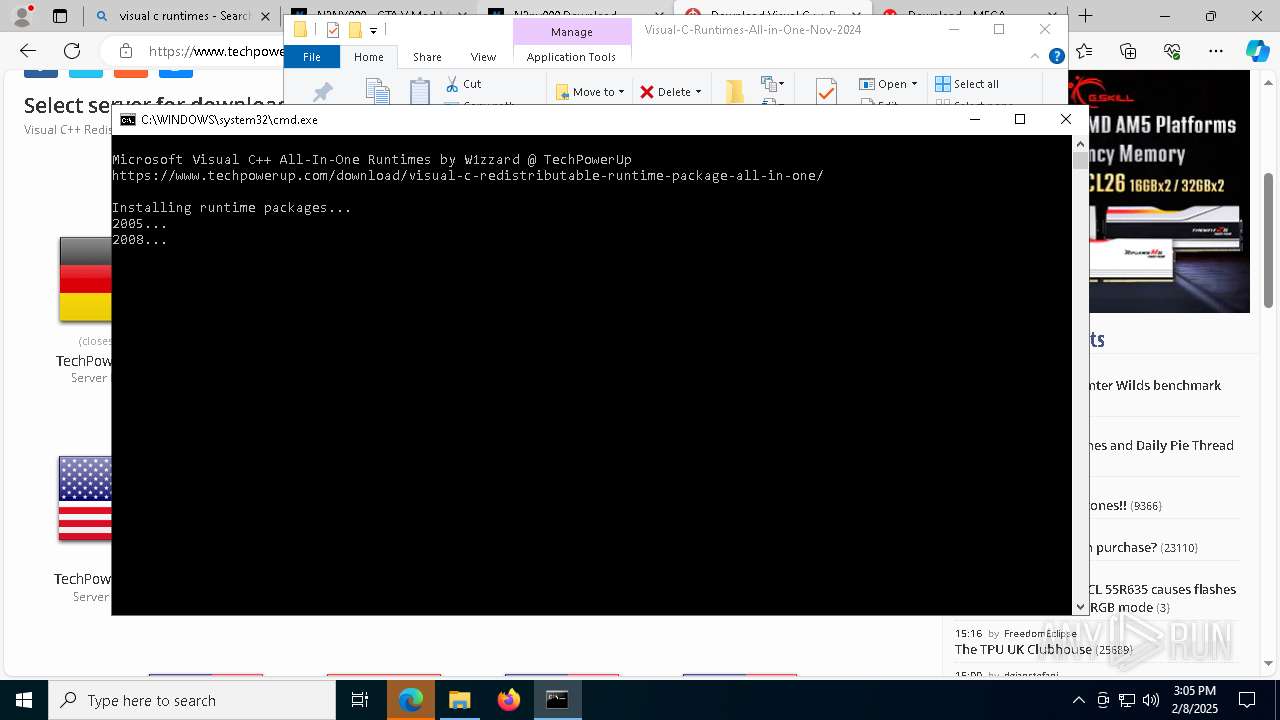1280x720 pixels.
Task: Show hidden tray icons chevron
Action: (1078, 700)
